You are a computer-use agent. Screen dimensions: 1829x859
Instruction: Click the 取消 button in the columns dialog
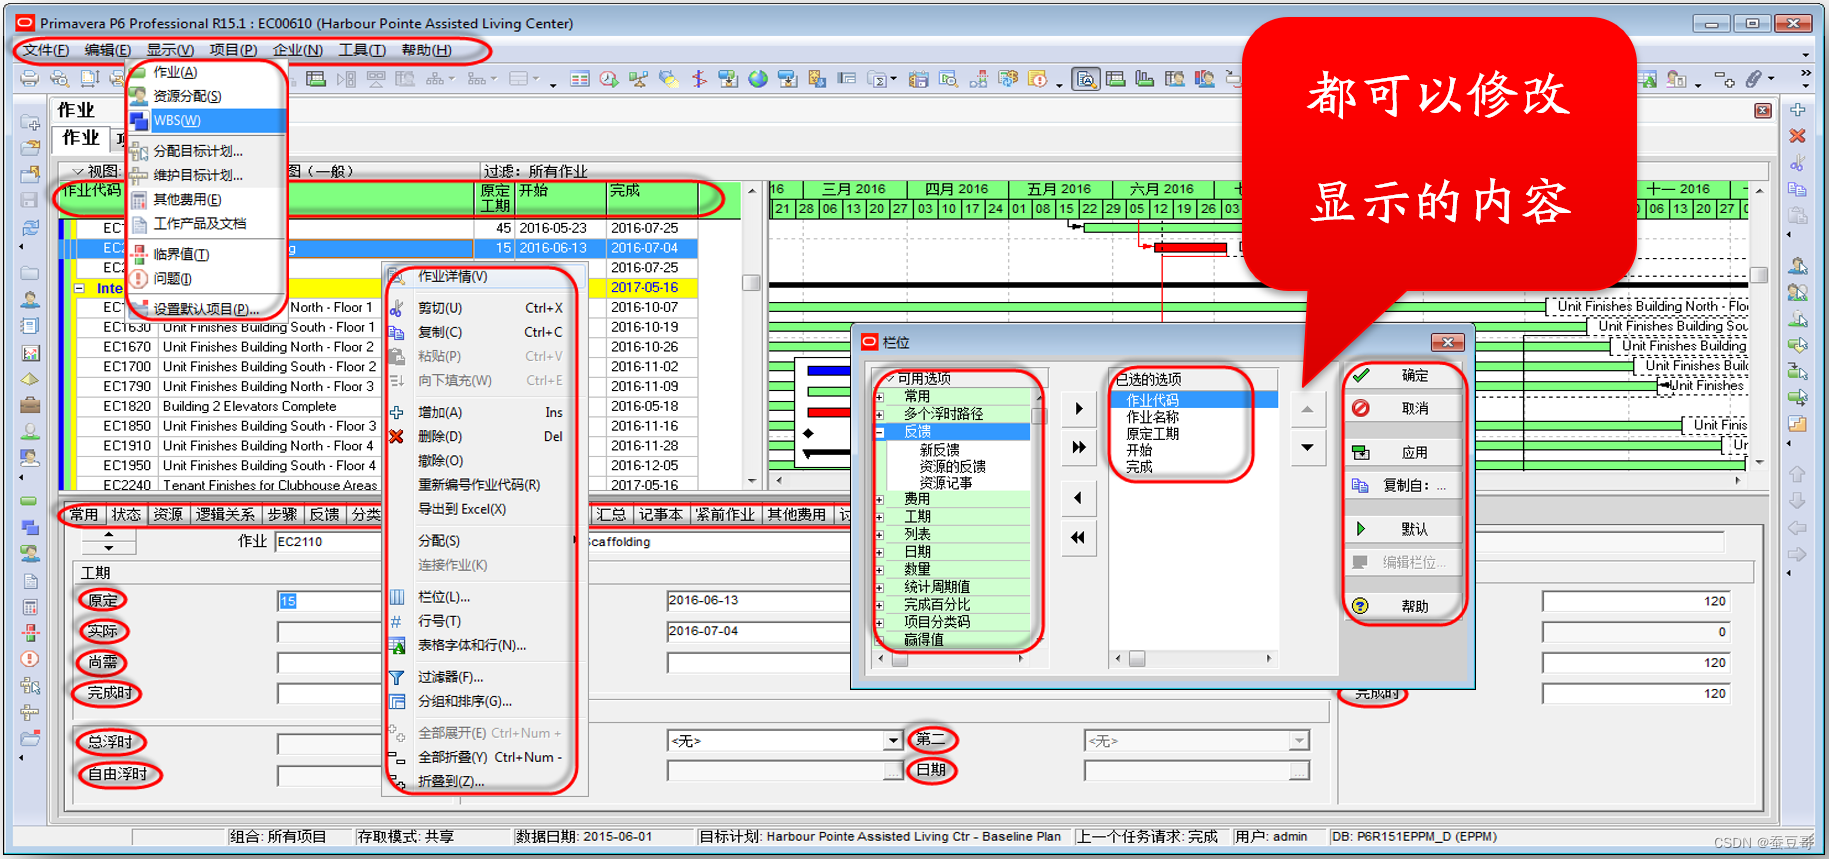(1402, 408)
